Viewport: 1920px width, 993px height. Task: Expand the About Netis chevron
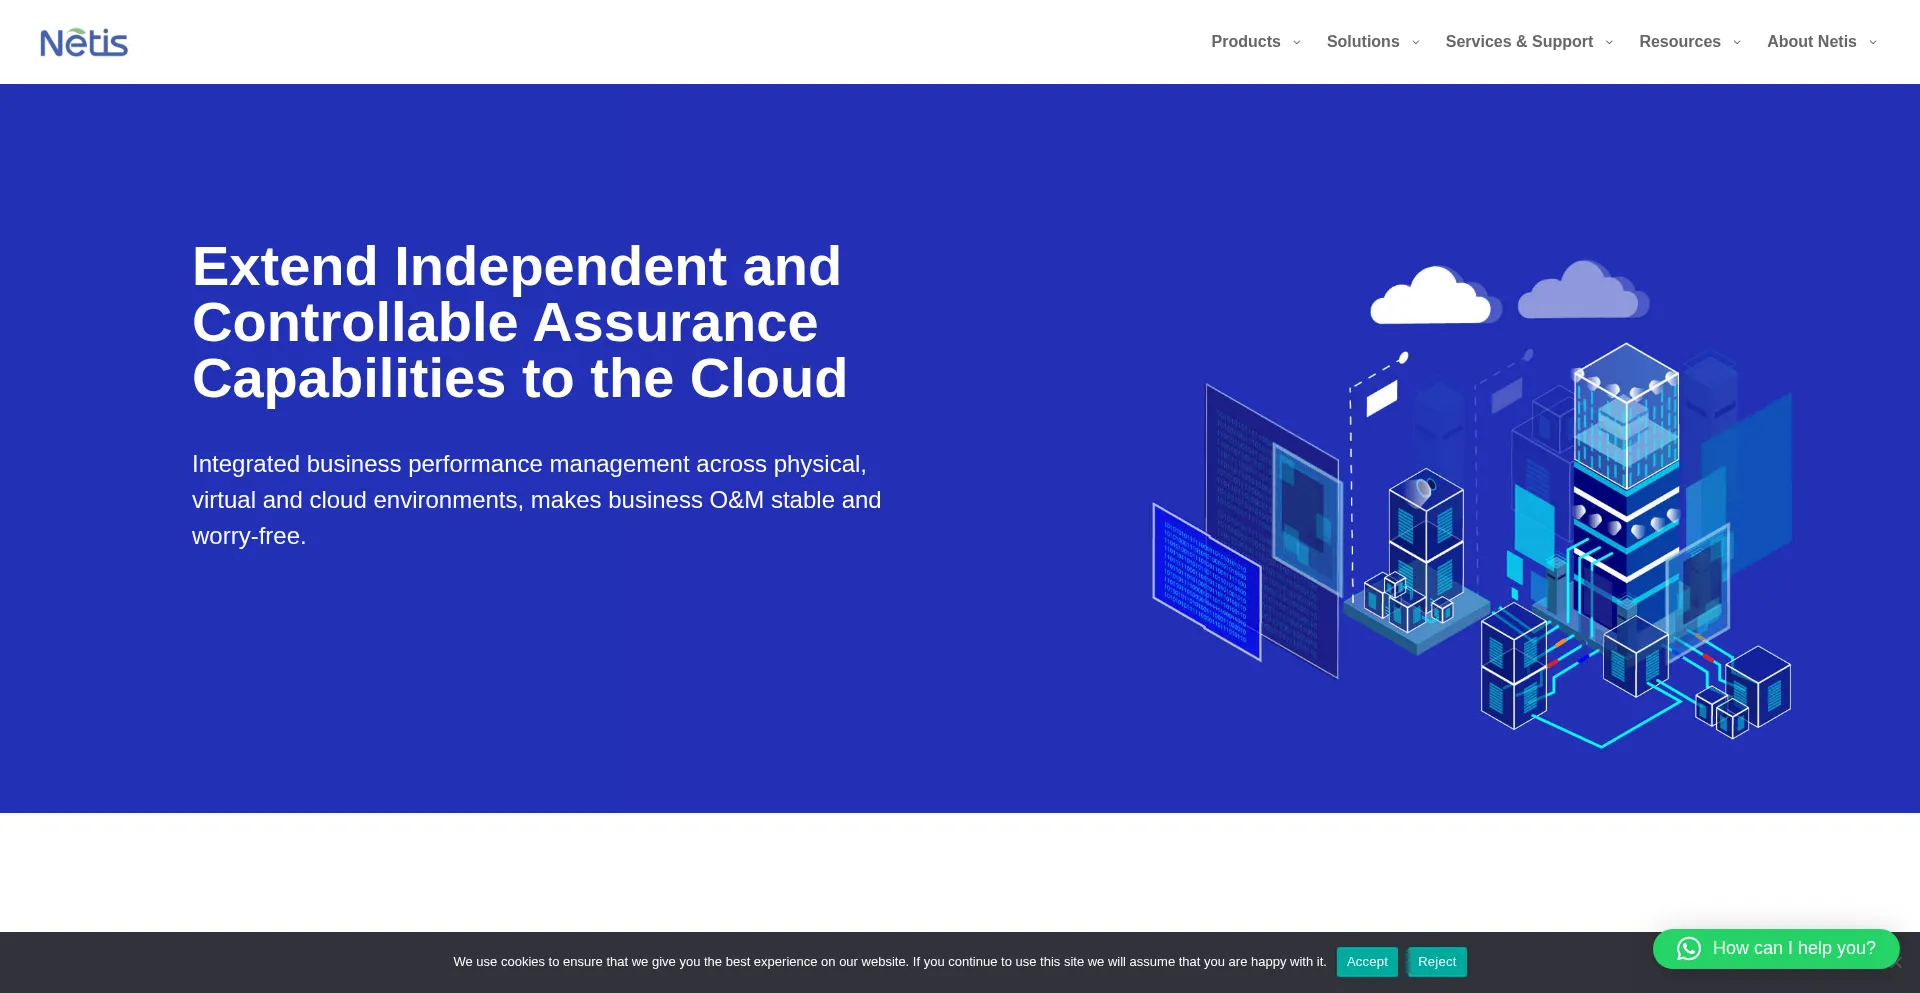[1873, 42]
